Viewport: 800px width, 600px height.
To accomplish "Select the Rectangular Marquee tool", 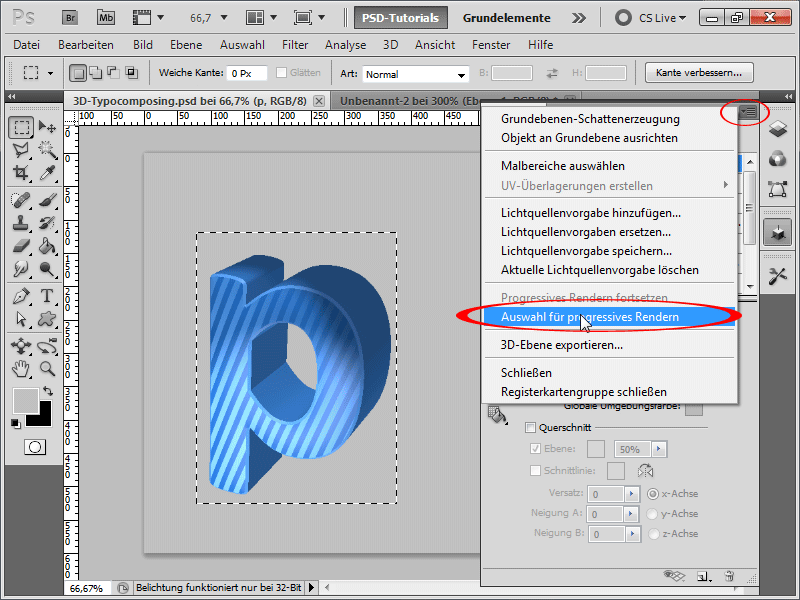I will pos(21,127).
